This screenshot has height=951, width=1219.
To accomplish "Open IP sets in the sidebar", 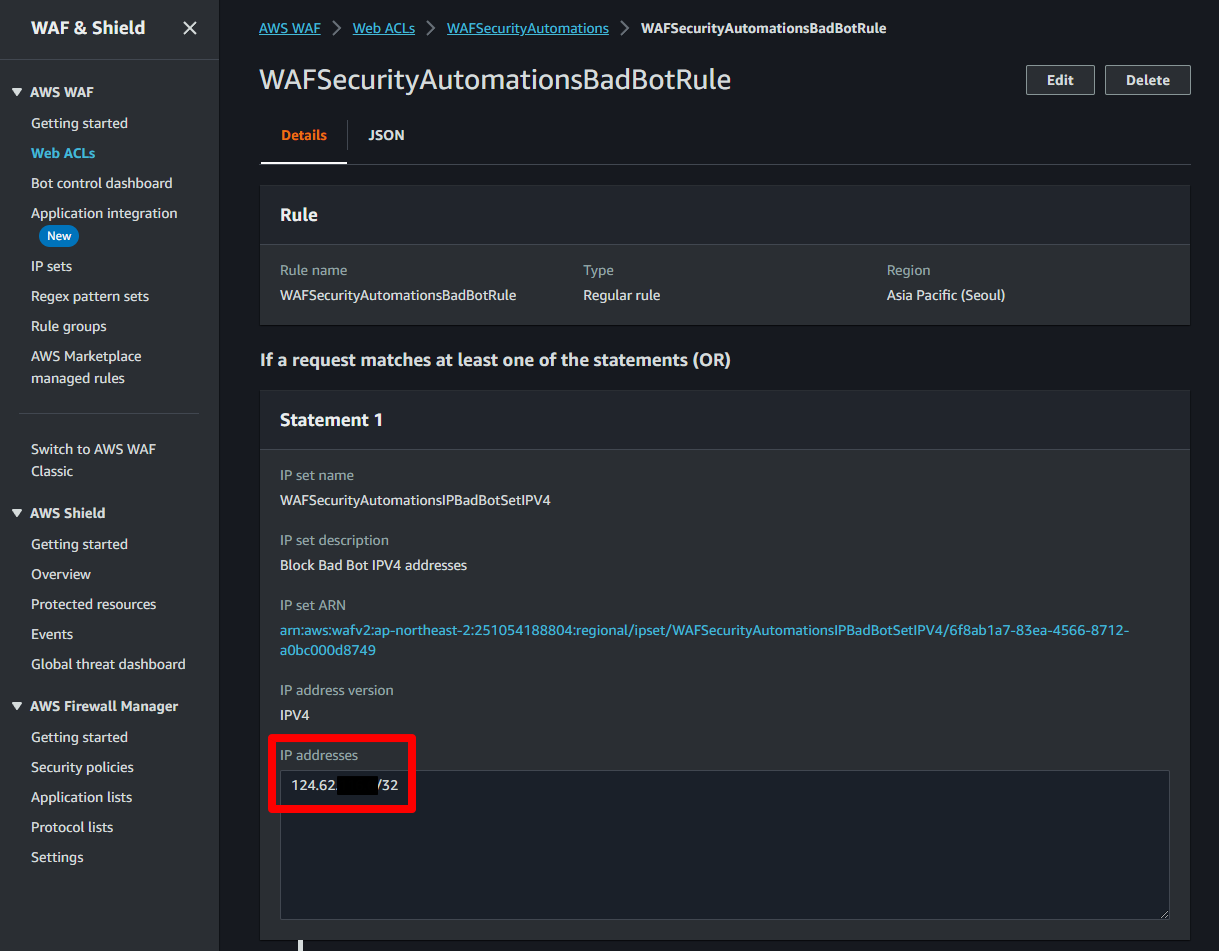I will point(51,266).
